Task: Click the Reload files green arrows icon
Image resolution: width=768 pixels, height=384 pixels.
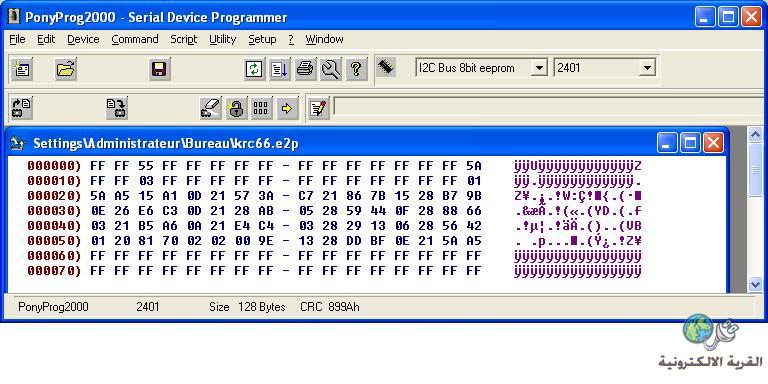Action: pyautogui.click(x=254, y=69)
